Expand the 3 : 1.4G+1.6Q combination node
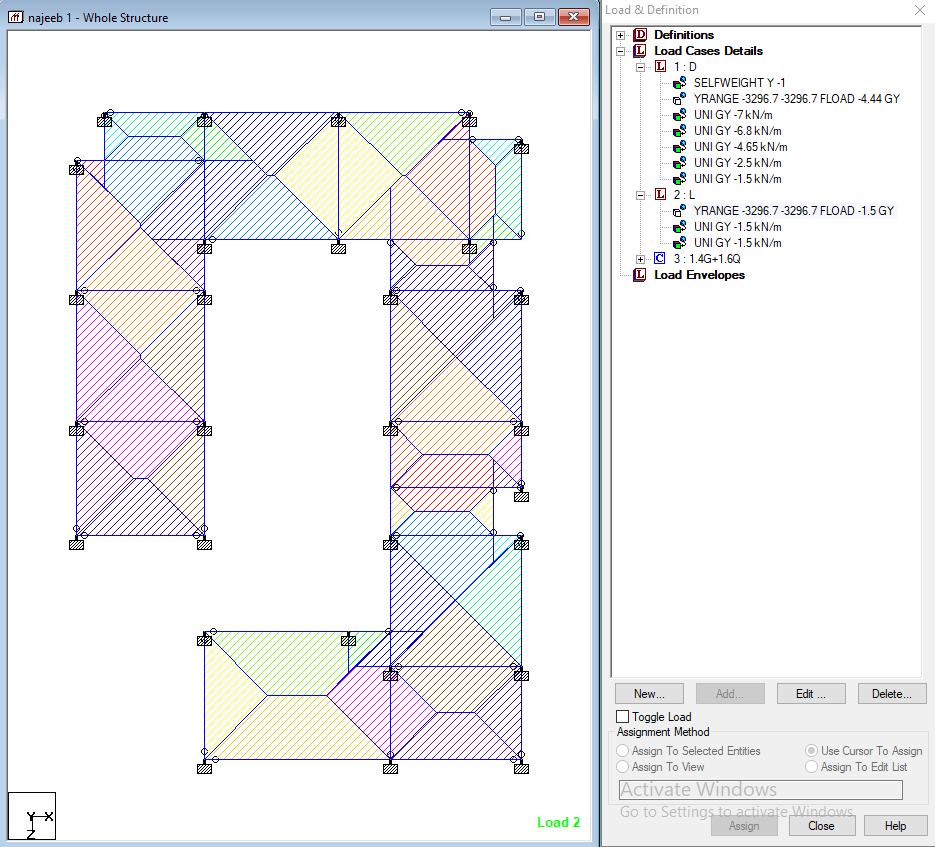Image resolution: width=935 pixels, height=847 pixels. pyautogui.click(x=640, y=259)
